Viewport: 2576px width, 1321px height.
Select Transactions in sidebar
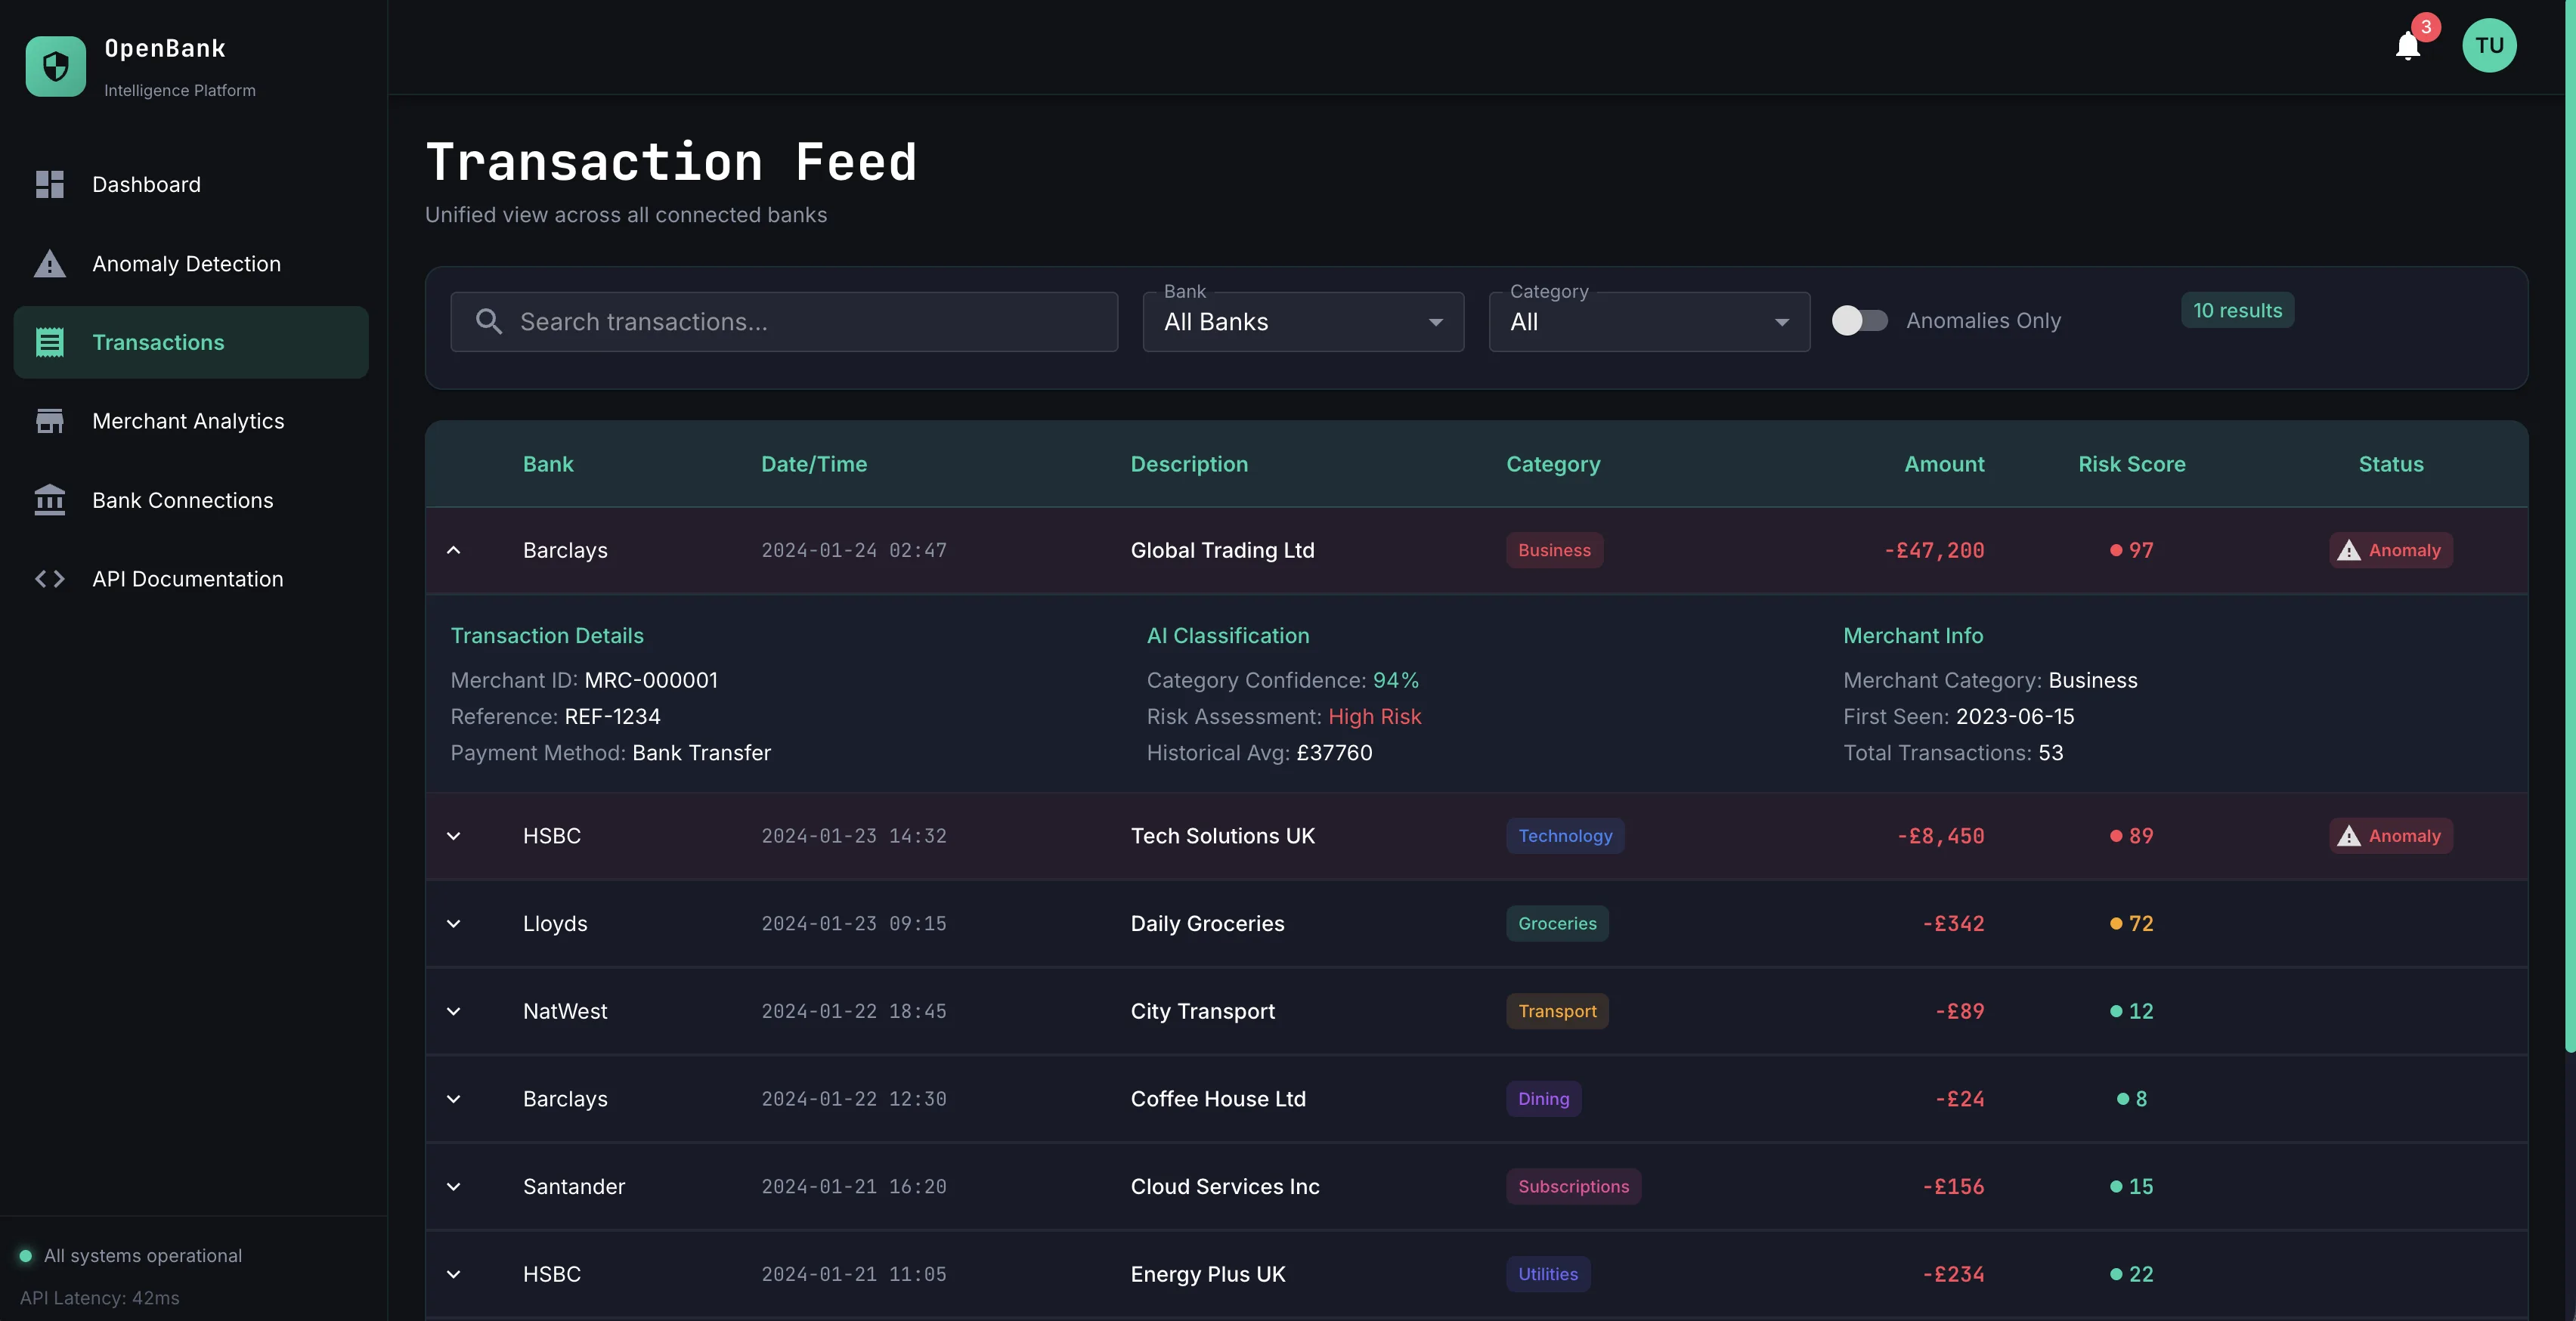pos(191,342)
